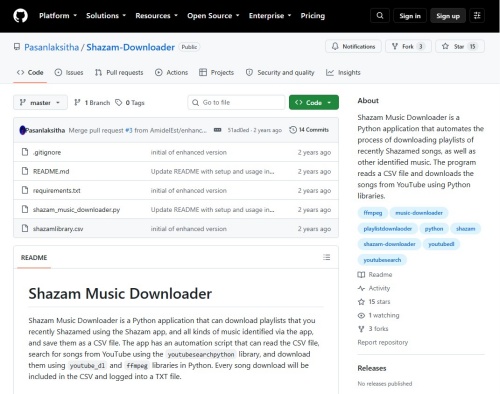Open the requirements.txt file name
500x394 pixels.
click(x=56, y=191)
